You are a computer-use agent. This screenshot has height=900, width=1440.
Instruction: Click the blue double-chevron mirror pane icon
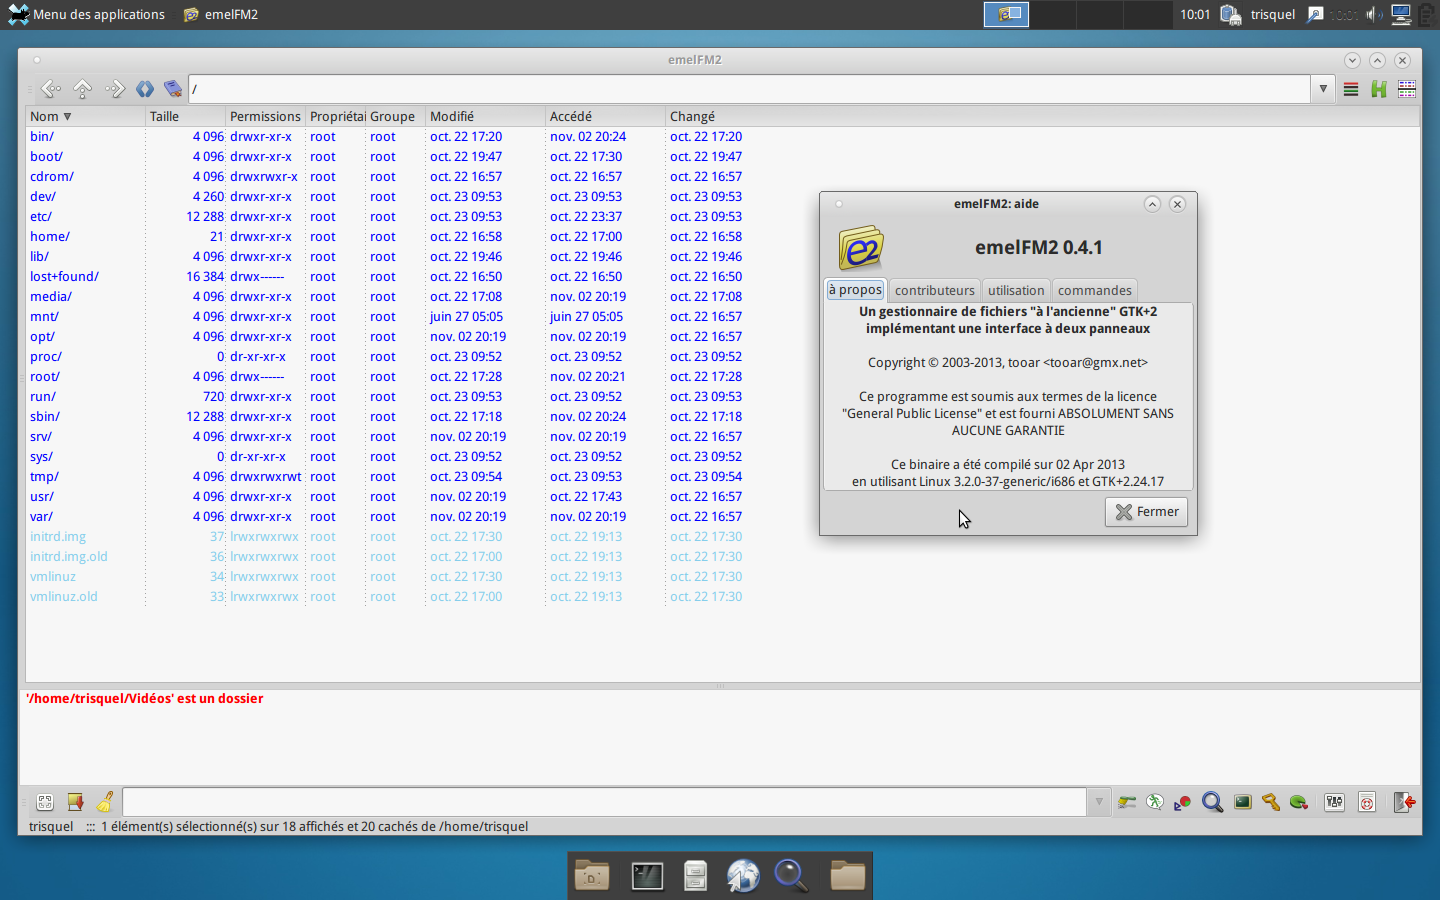coord(145,89)
